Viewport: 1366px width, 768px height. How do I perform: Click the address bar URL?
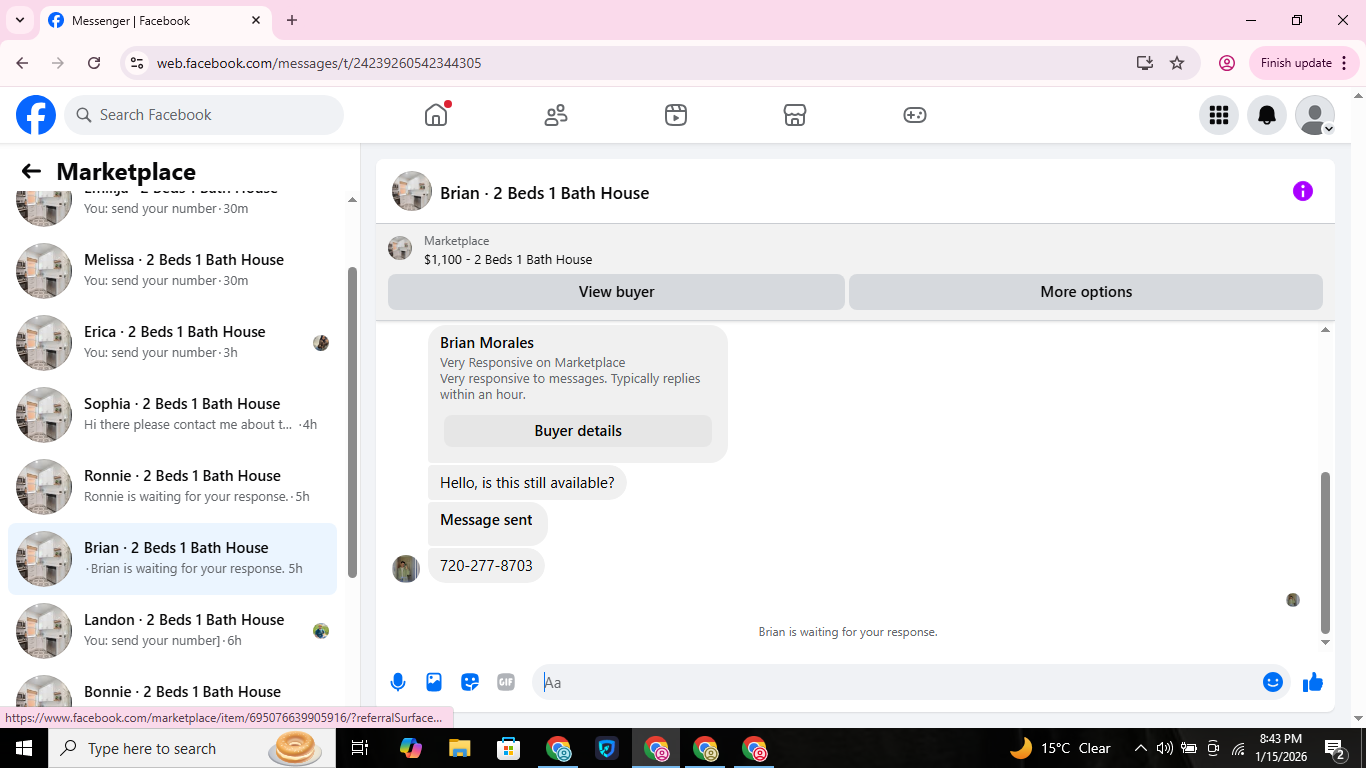(x=319, y=63)
